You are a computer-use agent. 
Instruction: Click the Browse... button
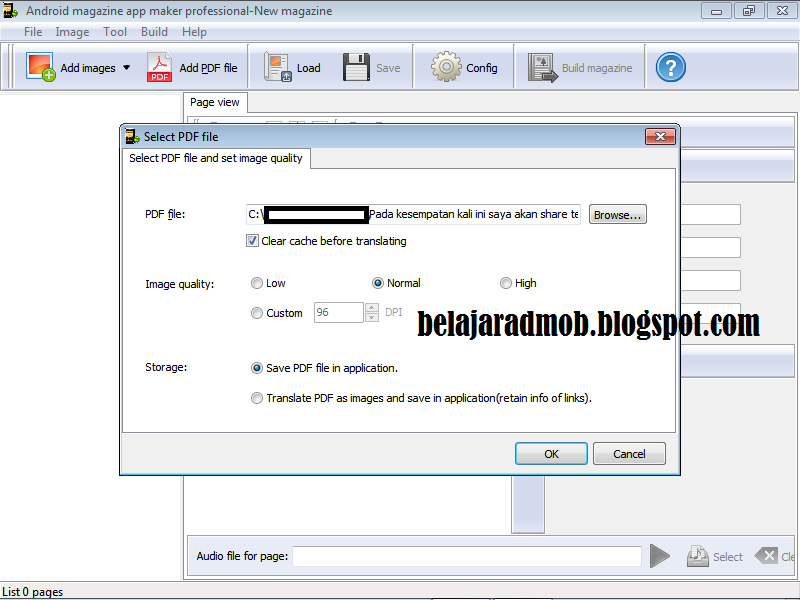[617, 214]
